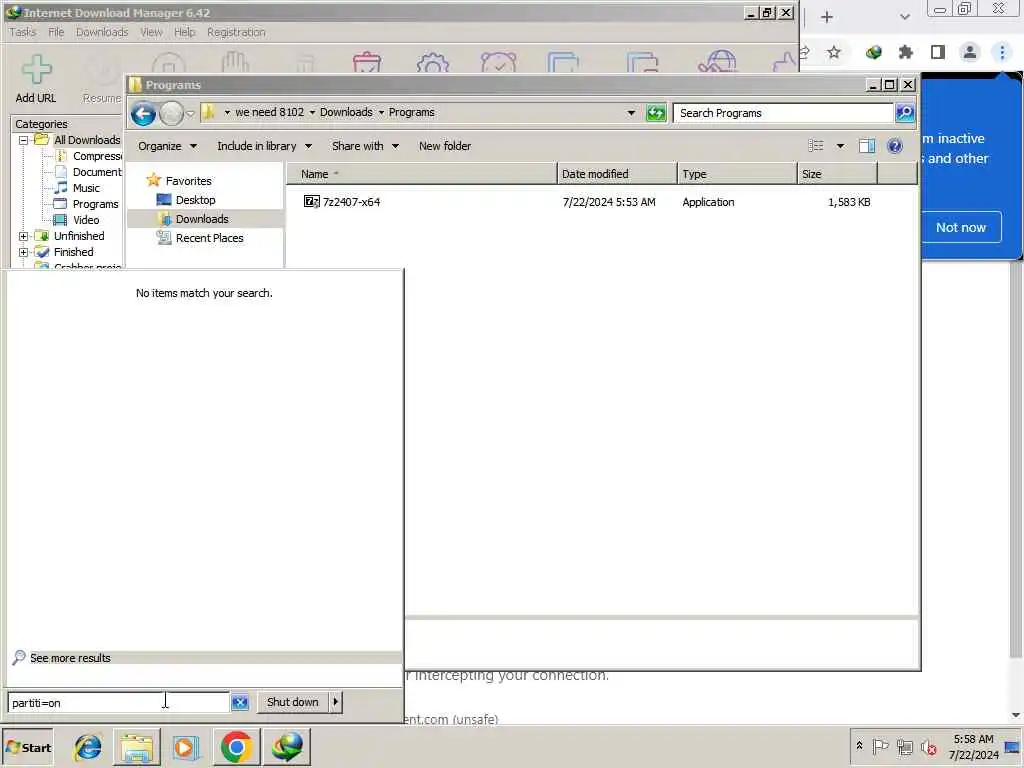Open the Help menu in IDM
The height and width of the screenshot is (768, 1024).
[x=184, y=32]
